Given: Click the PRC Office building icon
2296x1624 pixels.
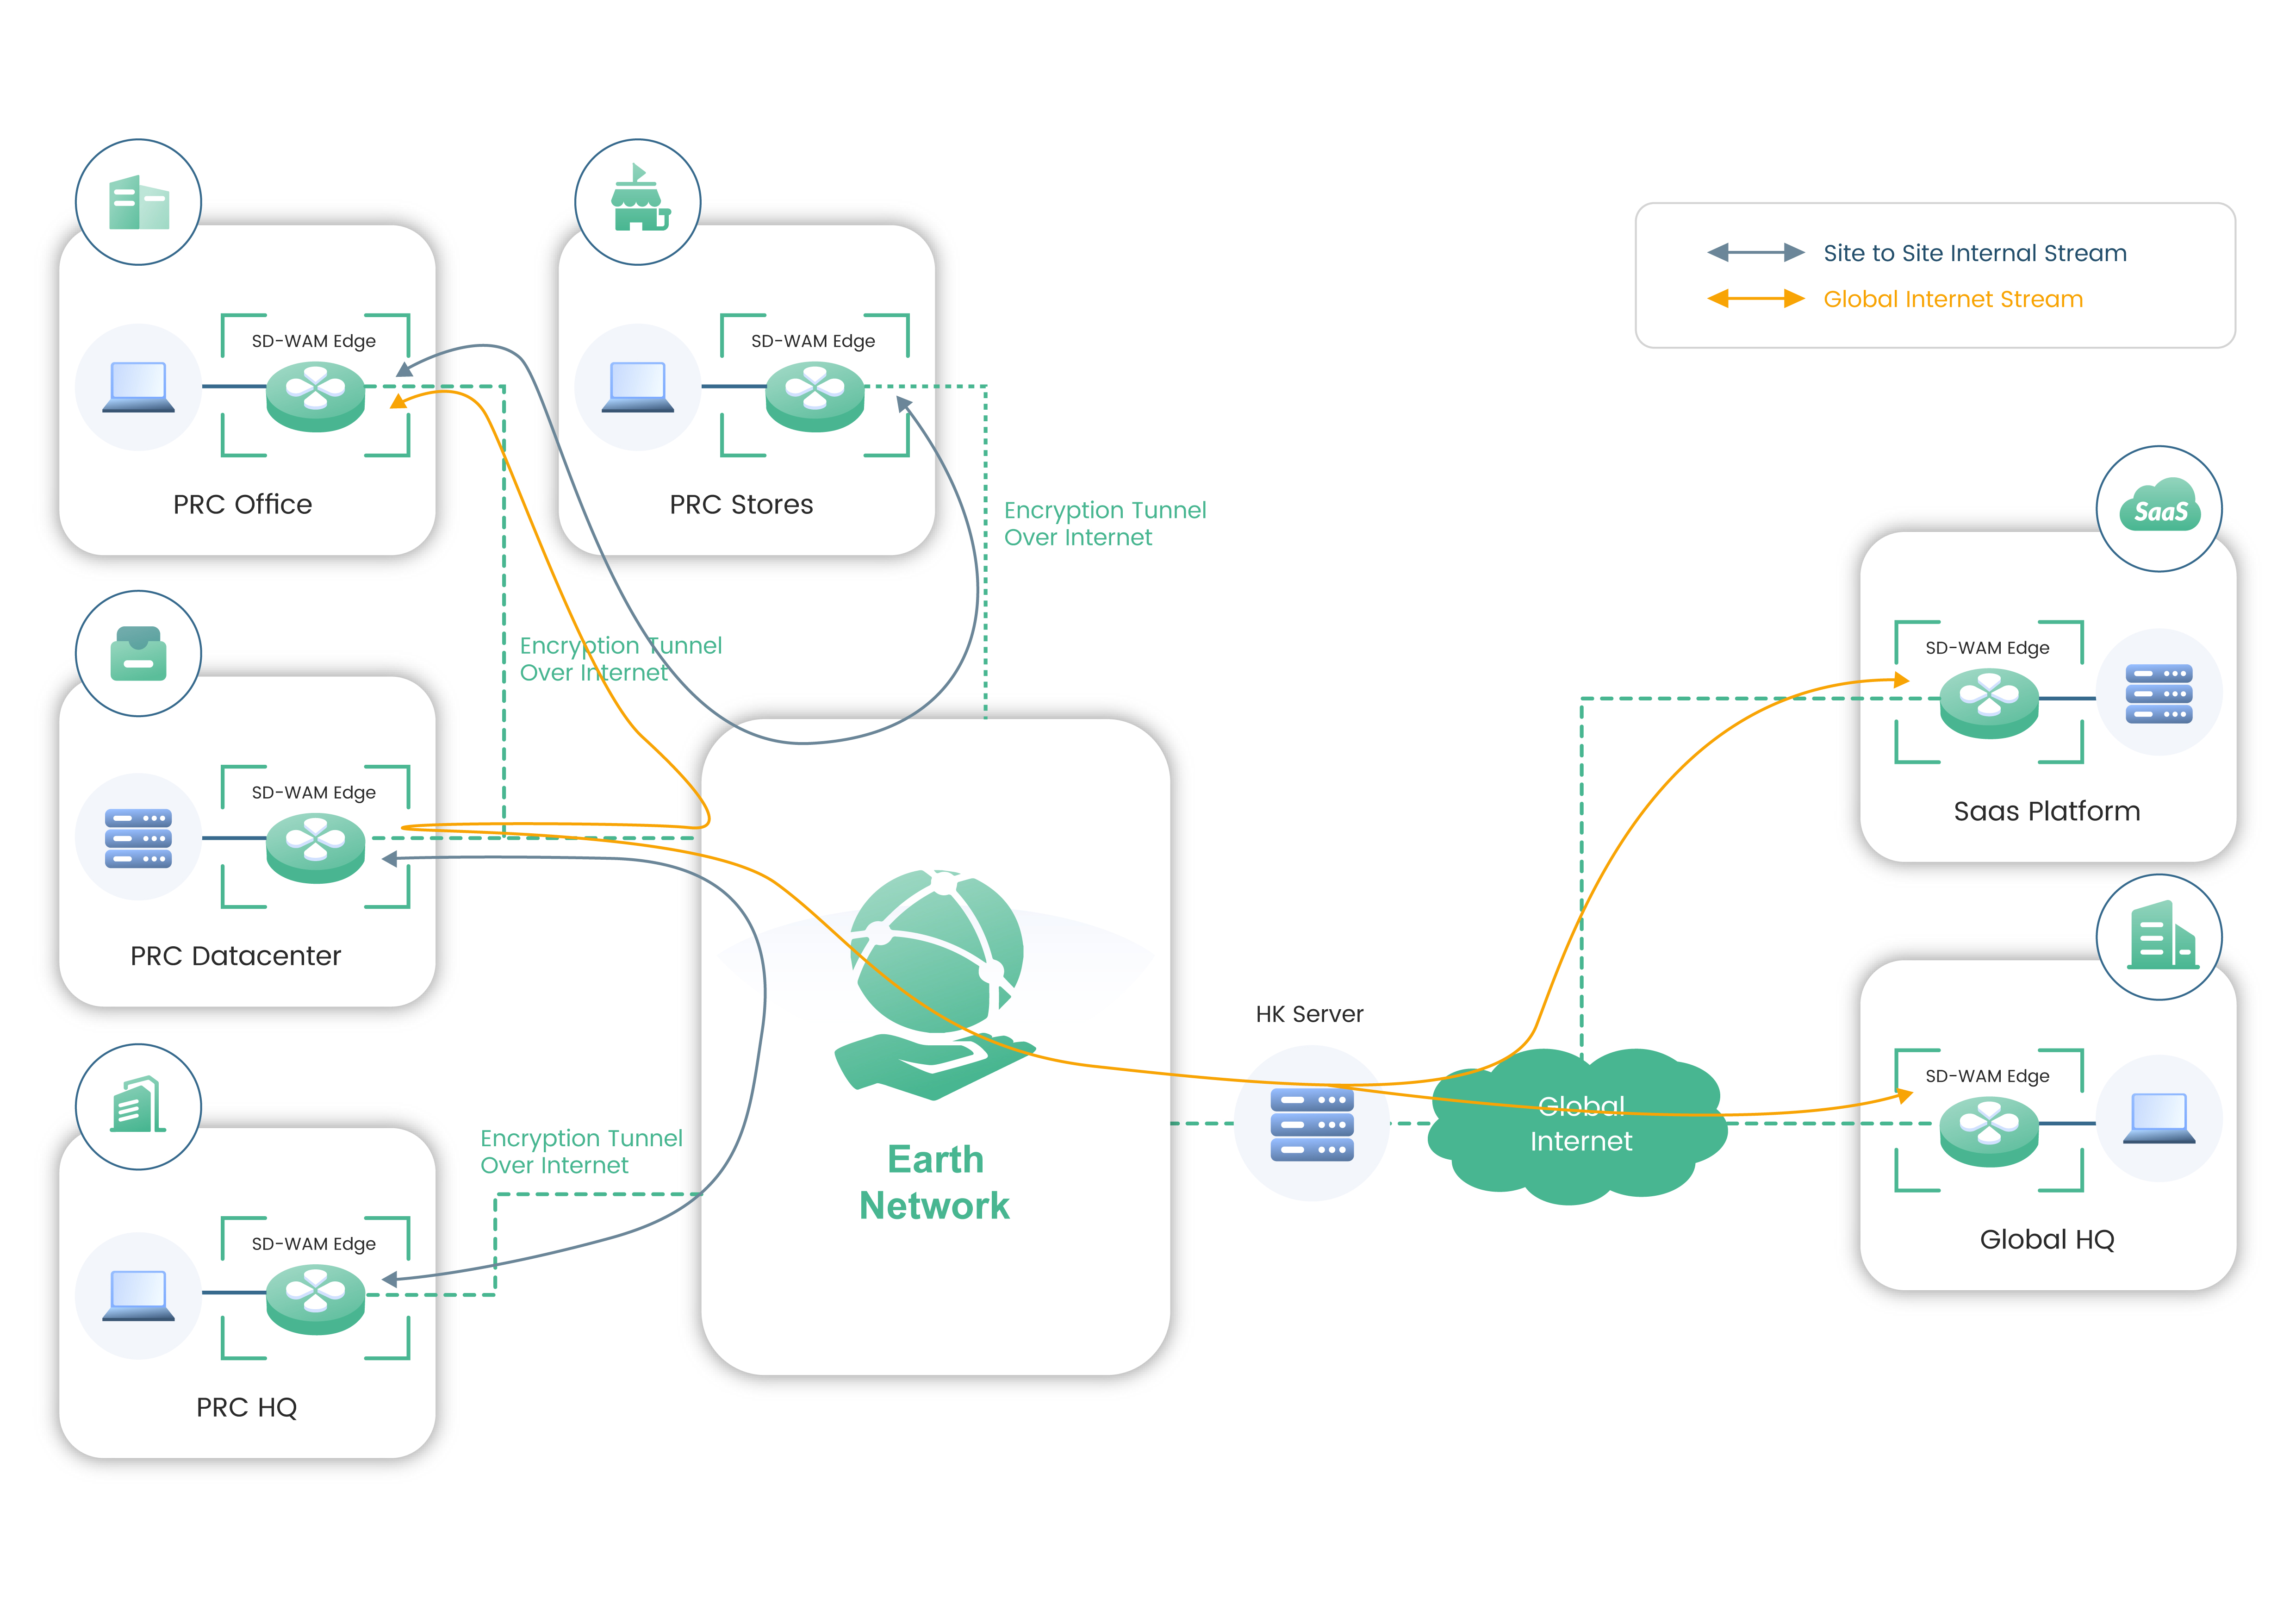Looking at the screenshot, I should pyautogui.click(x=138, y=203).
